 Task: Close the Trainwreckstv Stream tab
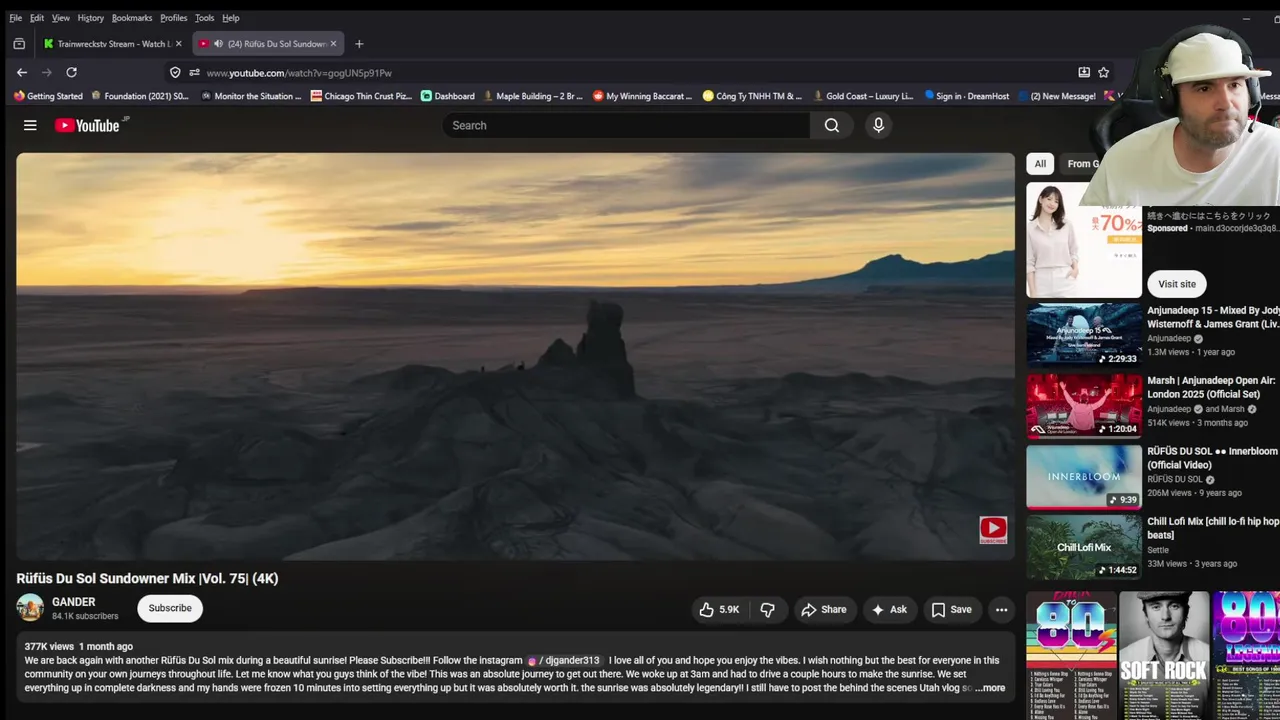pos(178,44)
